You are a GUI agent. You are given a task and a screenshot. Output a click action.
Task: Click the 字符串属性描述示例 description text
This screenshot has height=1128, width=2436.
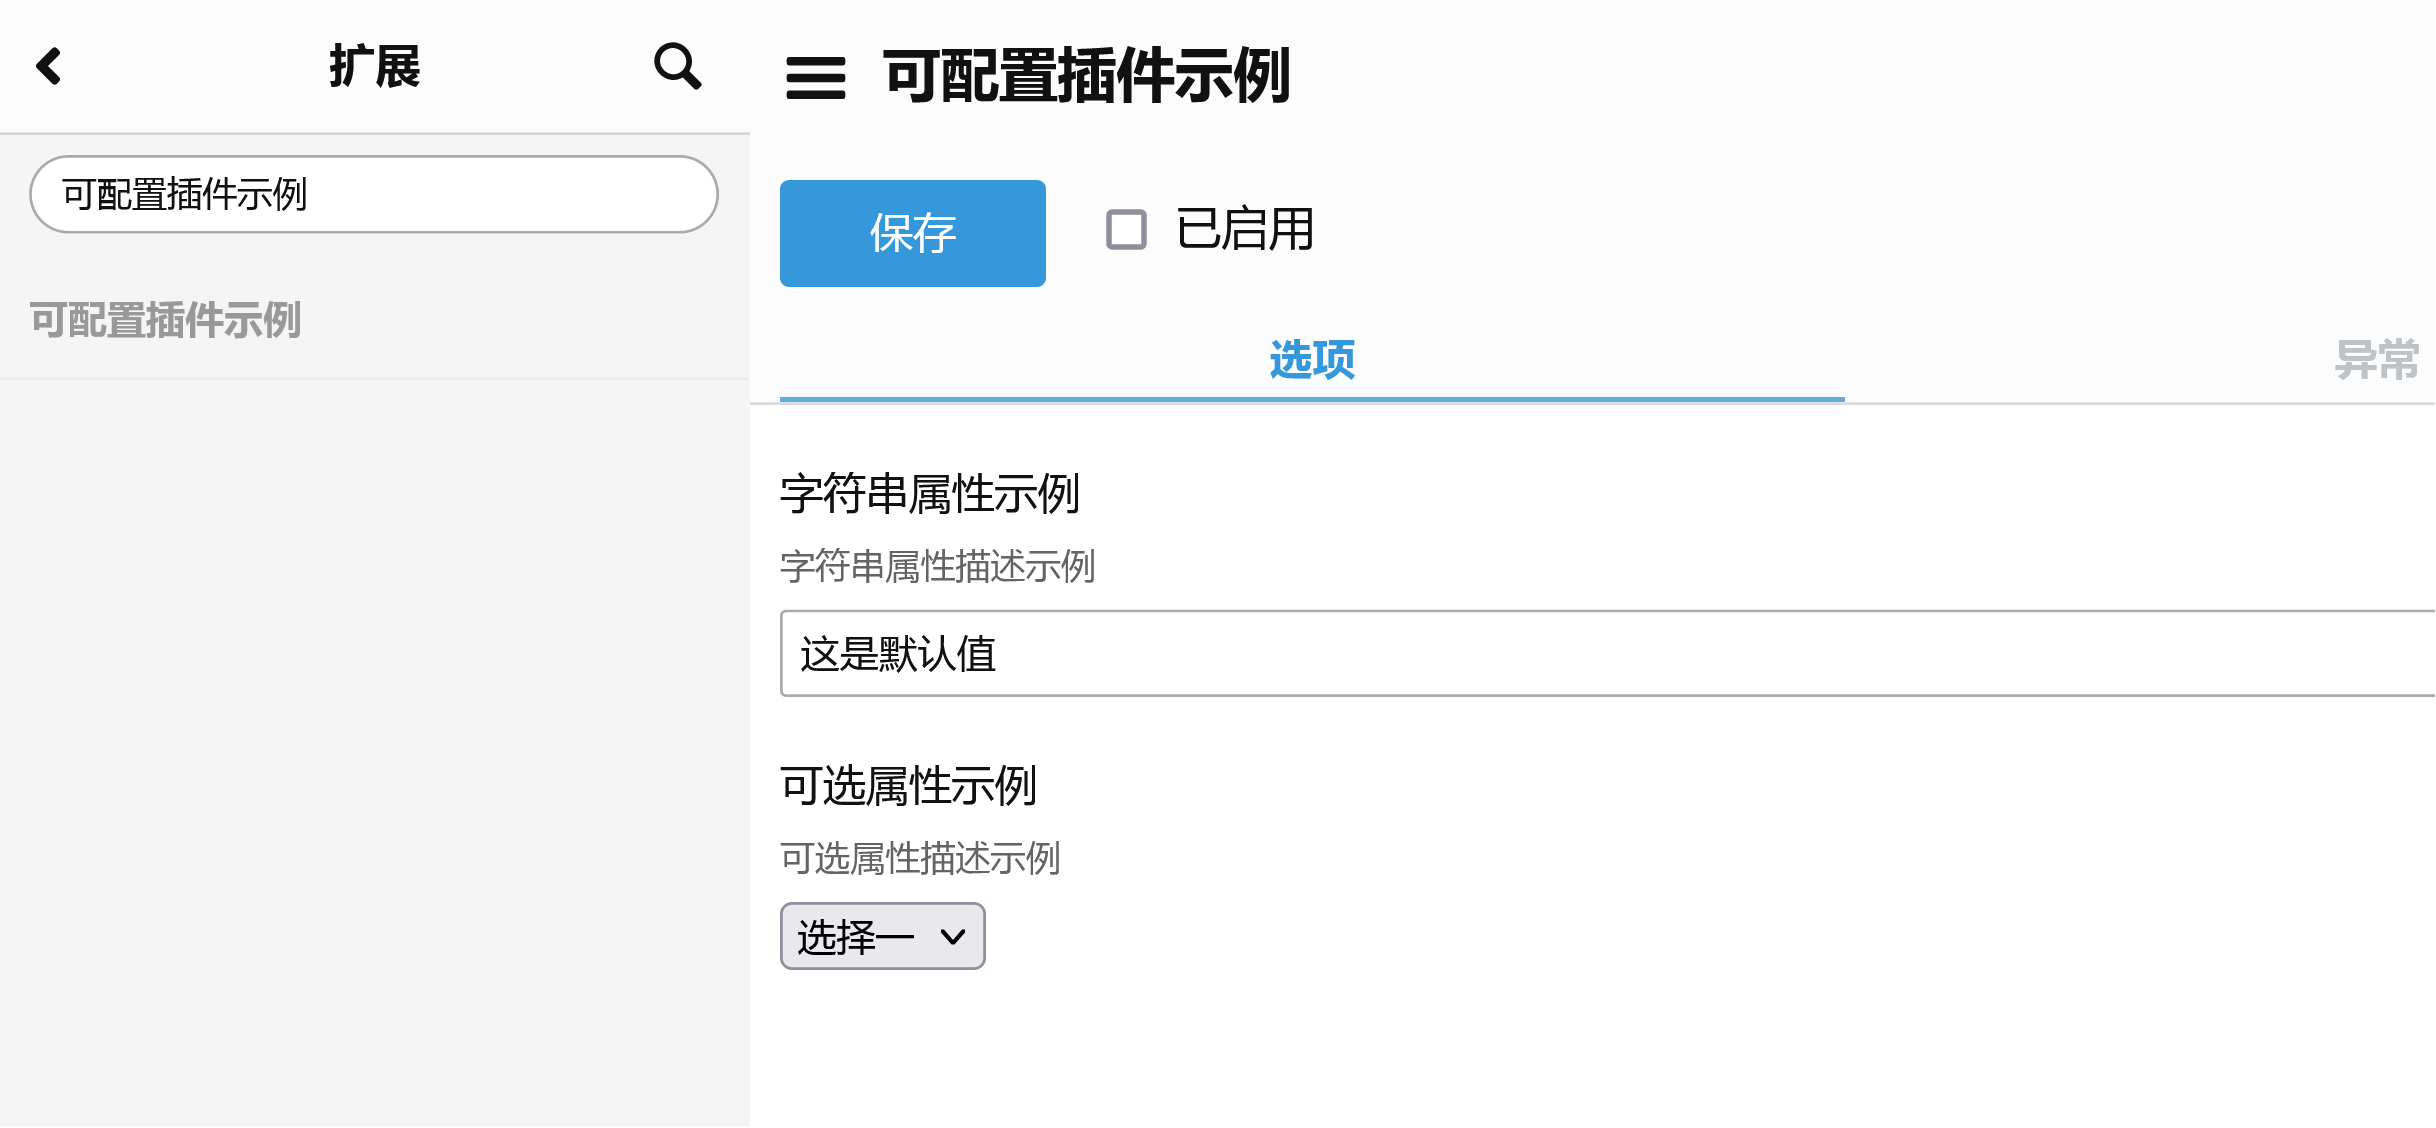[x=937, y=567]
